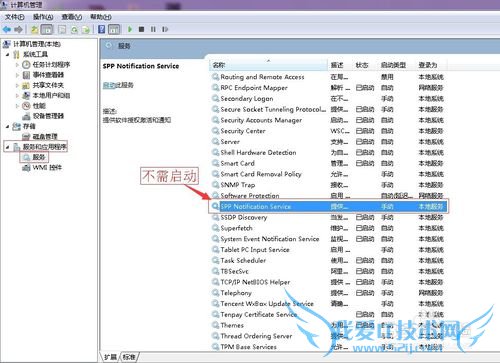Click the gear icon beside Server service
Screen dimensions: 500x363
pyautogui.click(x=216, y=142)
